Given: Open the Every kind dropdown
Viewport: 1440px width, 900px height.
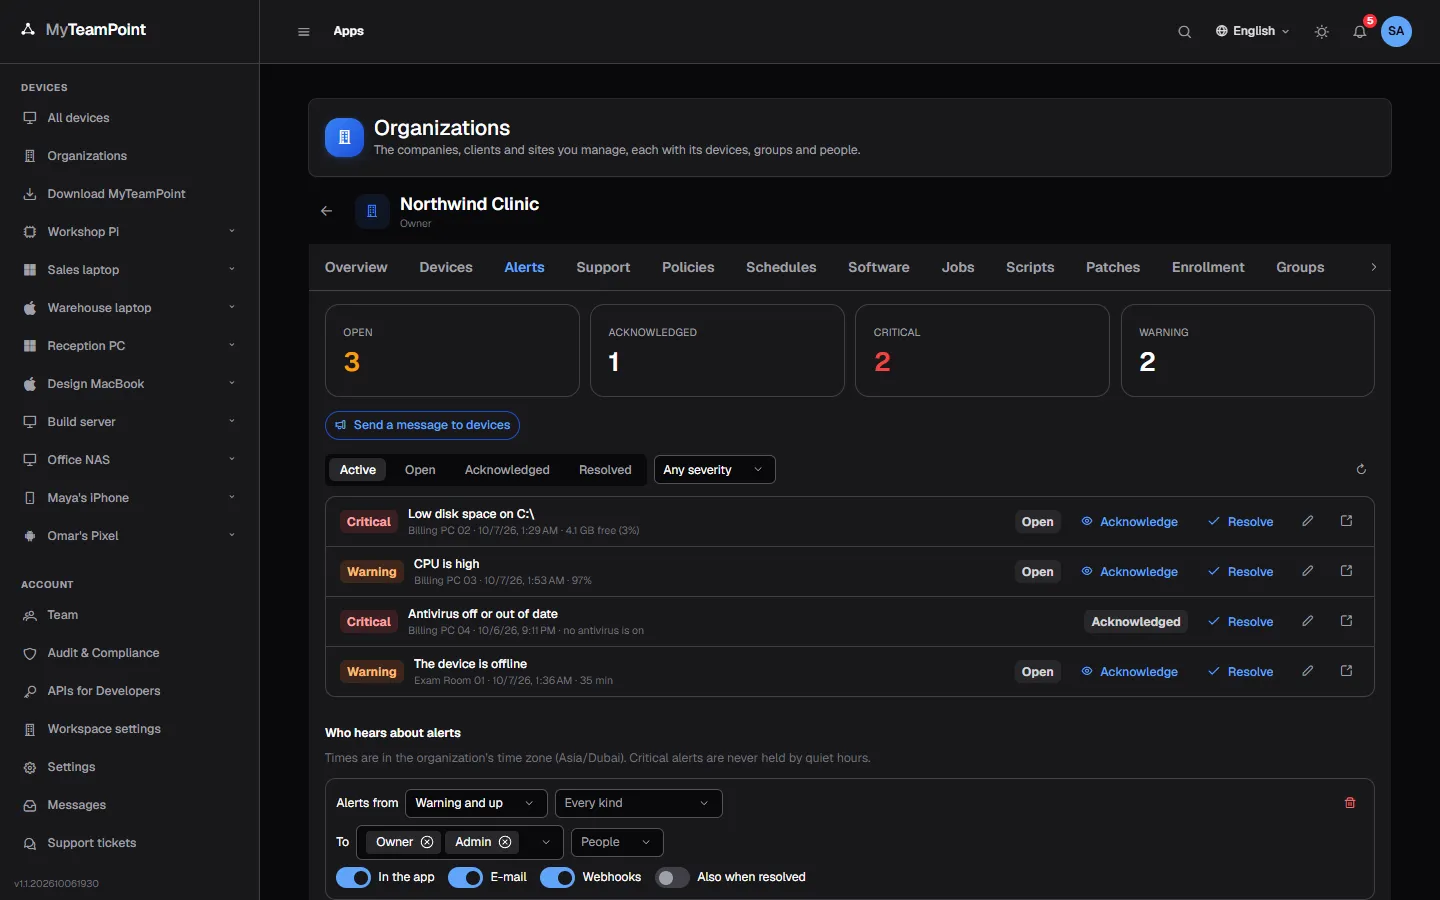Looking at the screenshot, I should pos(638,803).
